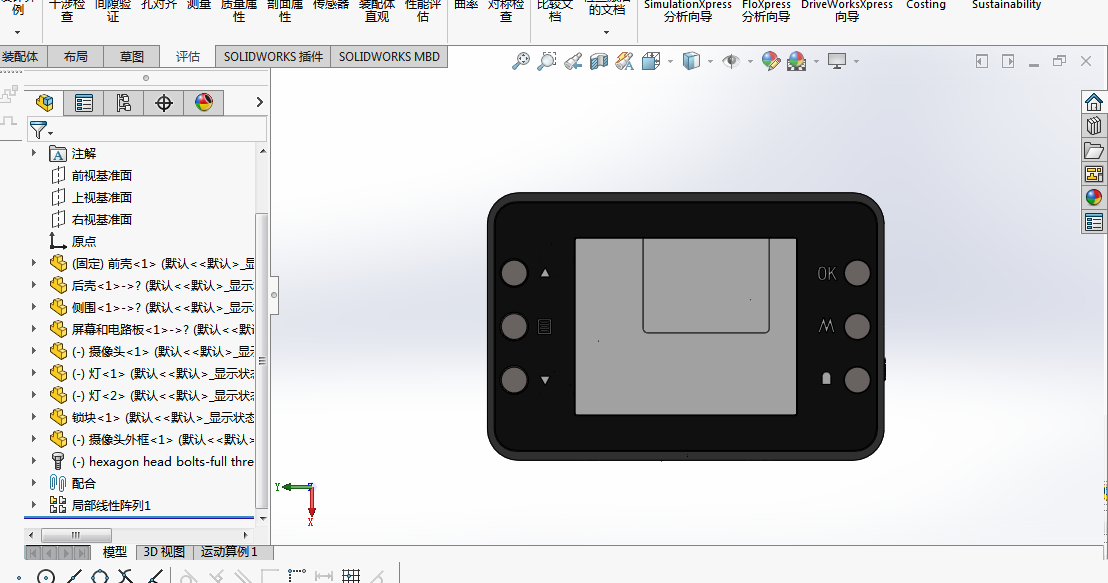Click the 测量 measure button
1108x583 pixels.
pos(199,6)
